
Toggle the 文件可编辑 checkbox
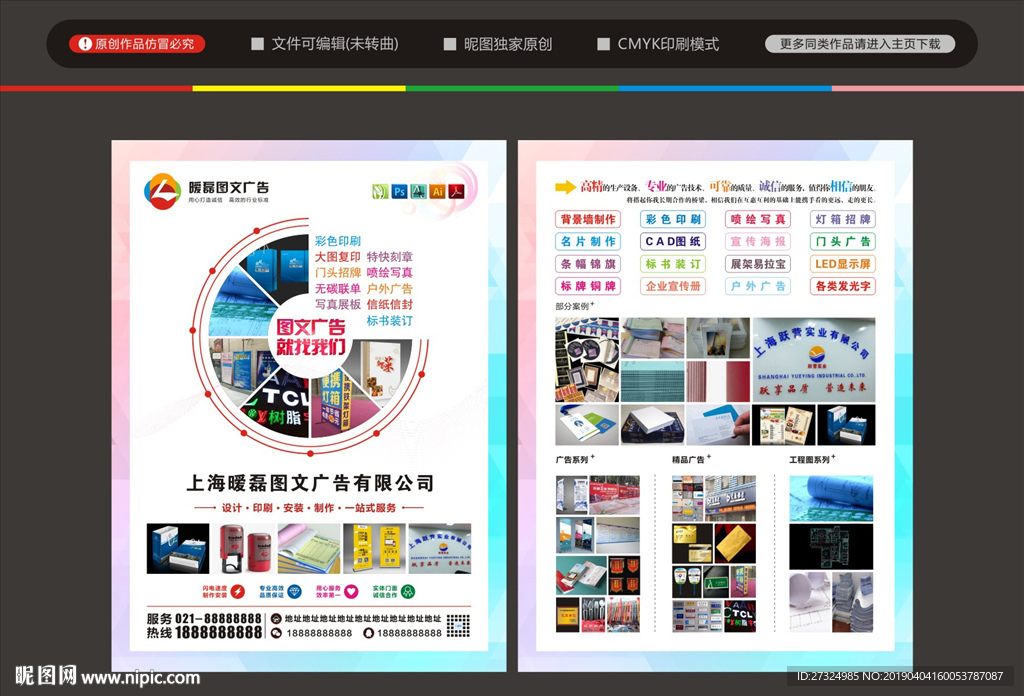pos(257,44)
